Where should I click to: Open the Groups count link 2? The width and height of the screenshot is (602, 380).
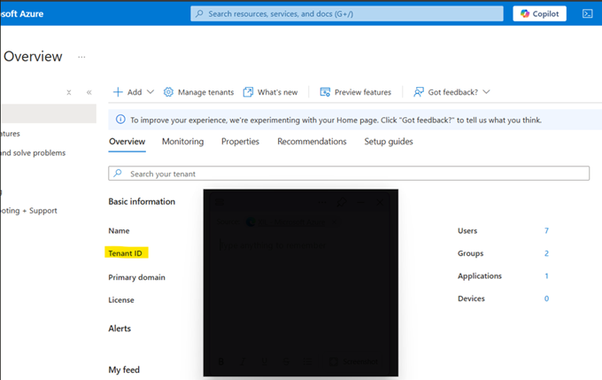tap(546, 253)
